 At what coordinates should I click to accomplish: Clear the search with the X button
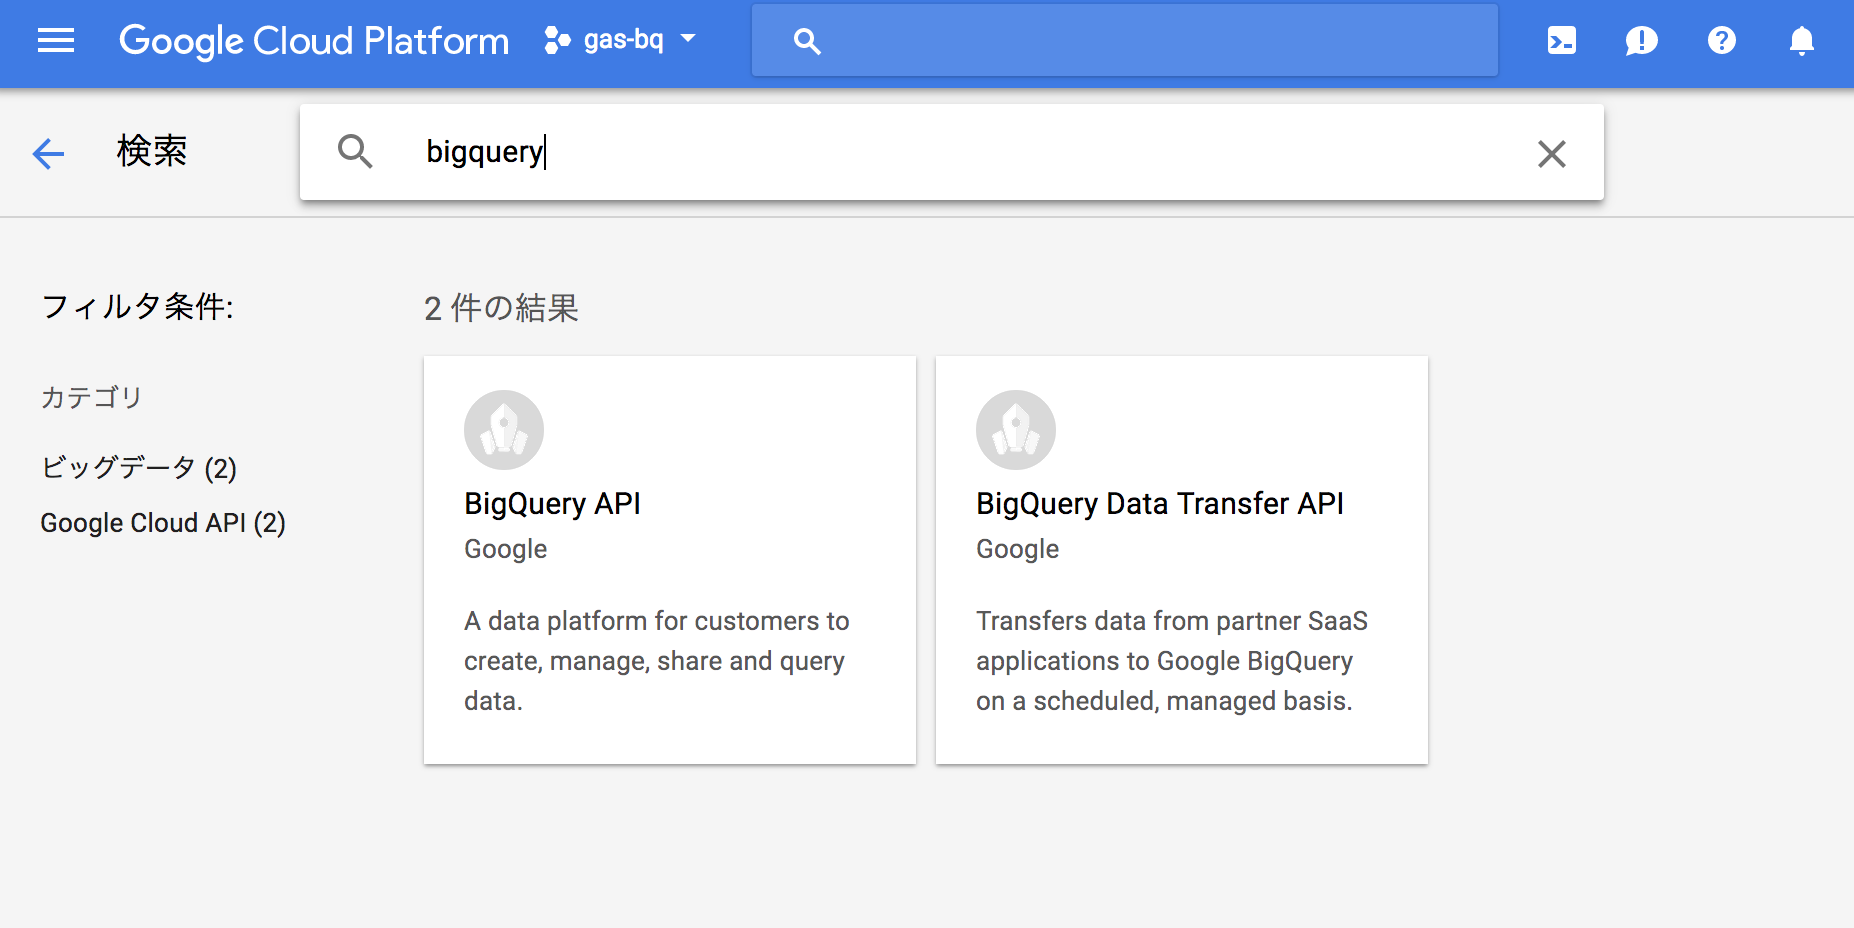coord(1551,153)
